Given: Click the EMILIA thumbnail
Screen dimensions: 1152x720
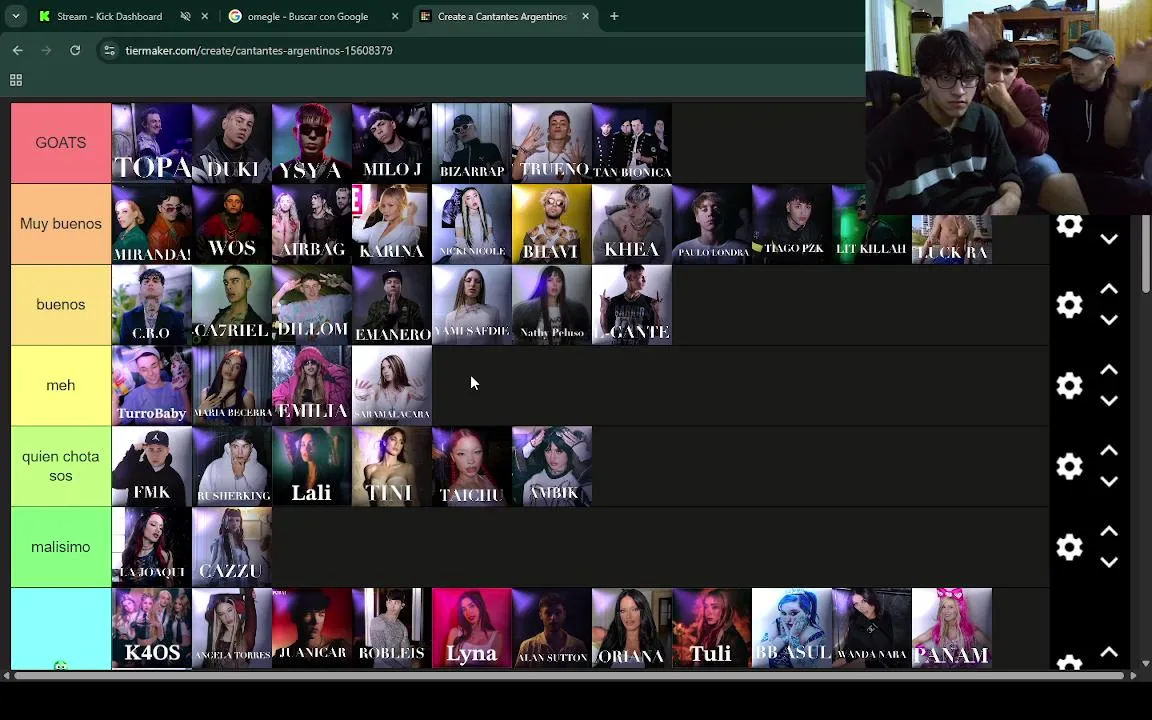Looking at the screenshot, I should (312, 385).
